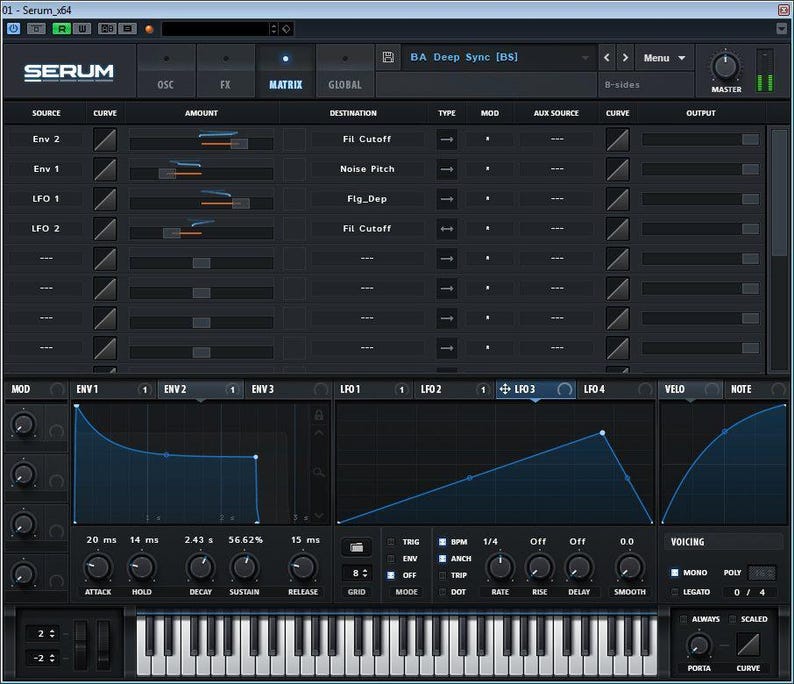Open the preset name dropdown BA Deep Sync
794x684 pixels.
coord(499,57)
